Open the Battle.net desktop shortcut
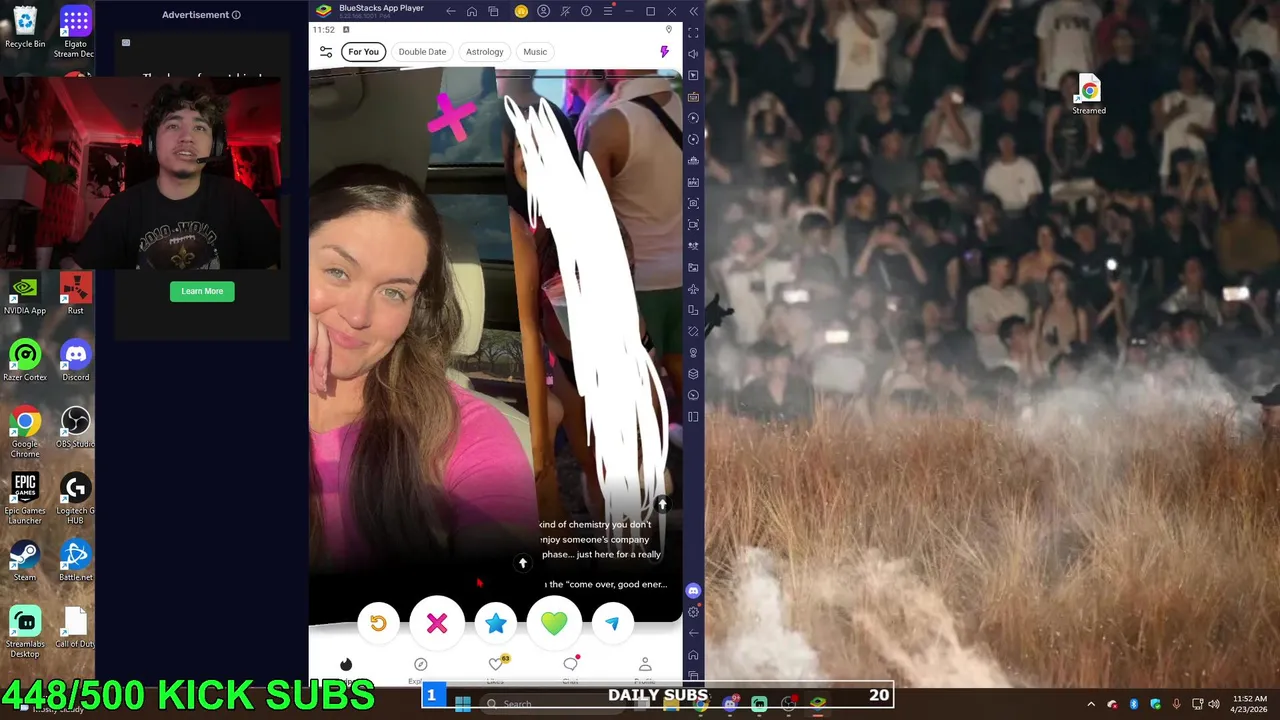 coord(75,562)
